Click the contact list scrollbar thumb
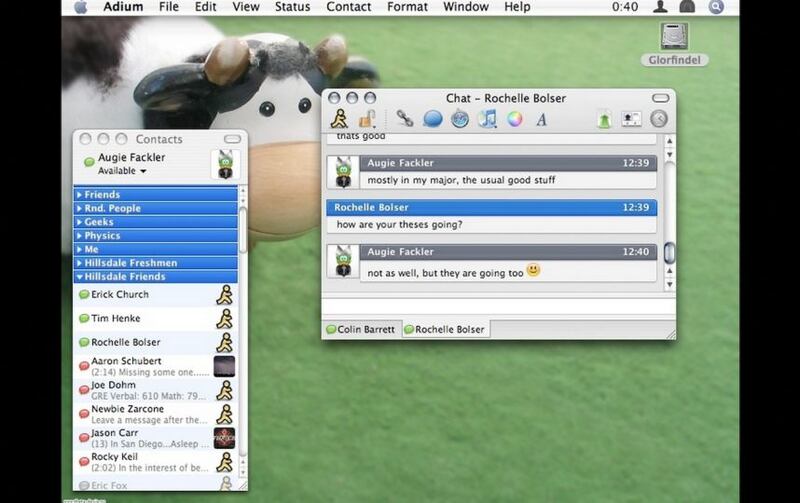 (243, 230)
